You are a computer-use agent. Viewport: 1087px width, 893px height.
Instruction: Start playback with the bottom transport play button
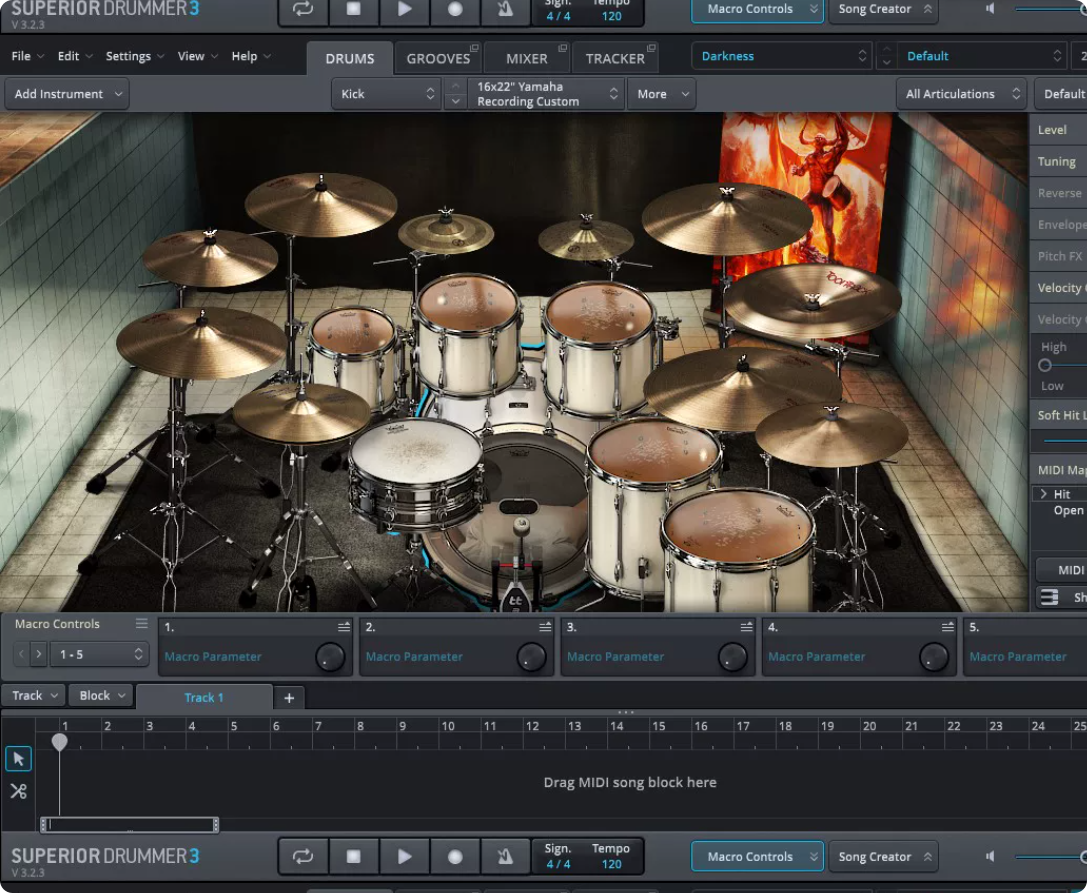coord(404,856)
